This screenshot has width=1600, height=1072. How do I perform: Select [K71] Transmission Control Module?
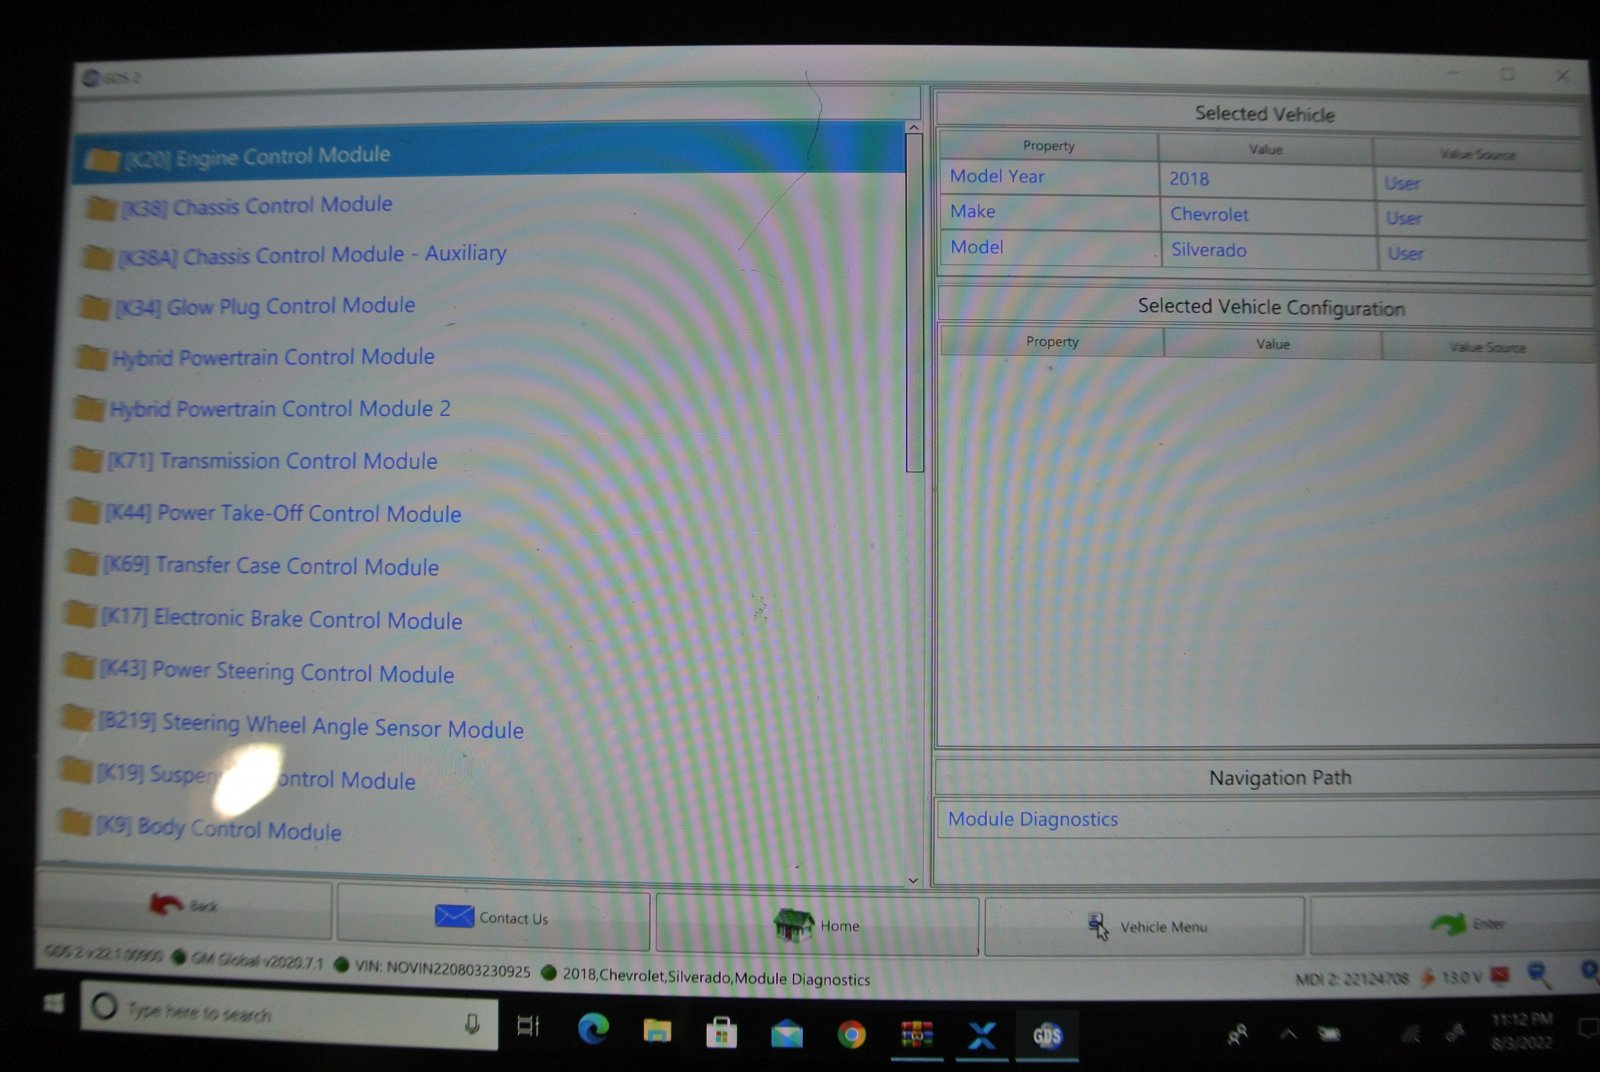[x=273, y=461]
